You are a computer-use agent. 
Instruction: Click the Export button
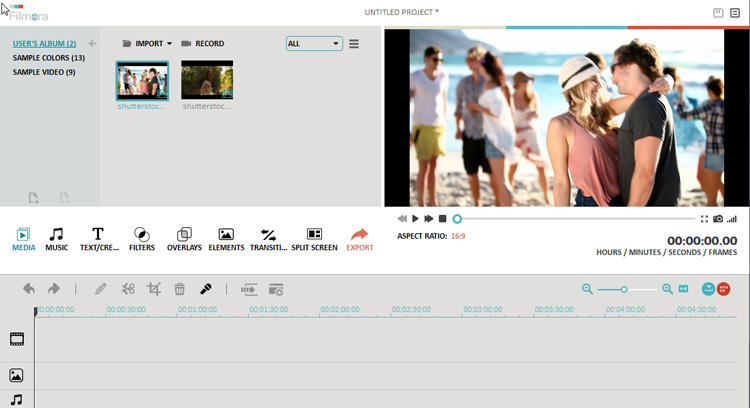pyautogui.click(x=360, y=239)
